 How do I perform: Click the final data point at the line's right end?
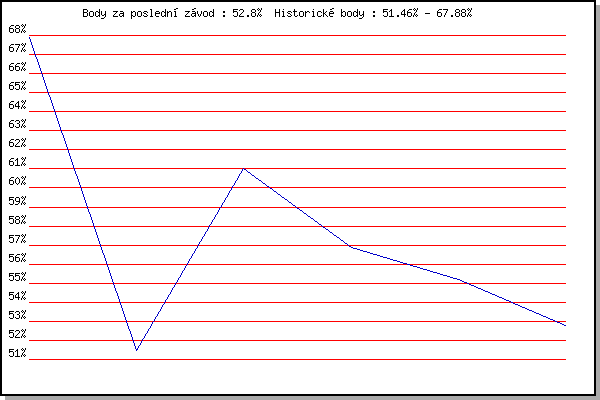[x=565, y=325]
